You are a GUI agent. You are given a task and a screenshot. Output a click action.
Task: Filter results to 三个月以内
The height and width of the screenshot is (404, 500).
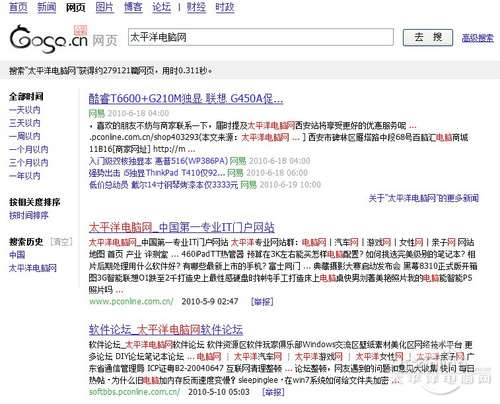click(29, 163)
